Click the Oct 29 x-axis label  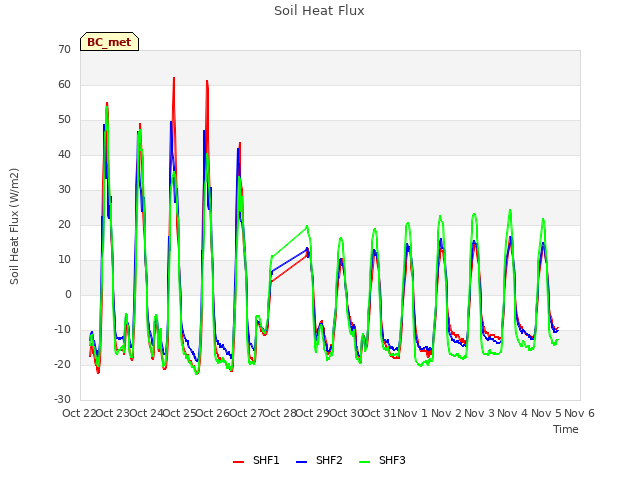click(313, 413)
